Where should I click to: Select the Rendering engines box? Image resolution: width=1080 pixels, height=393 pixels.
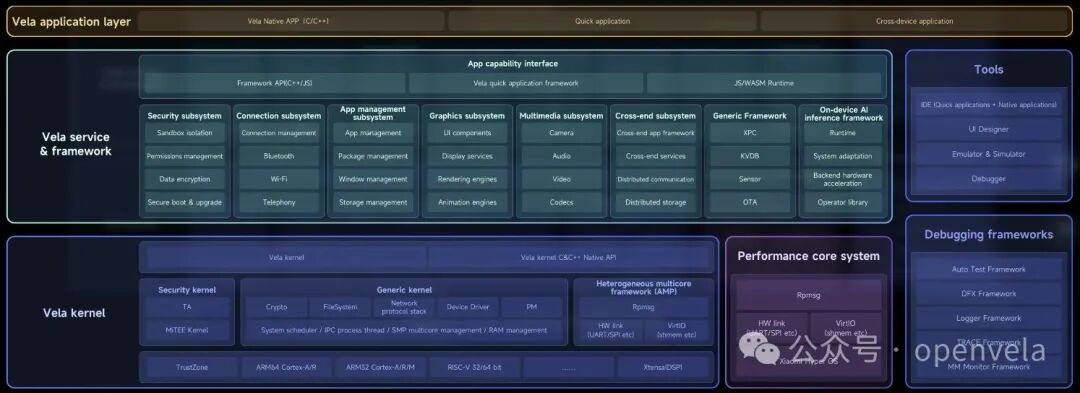pyautogui.click(x=468, y=179)
